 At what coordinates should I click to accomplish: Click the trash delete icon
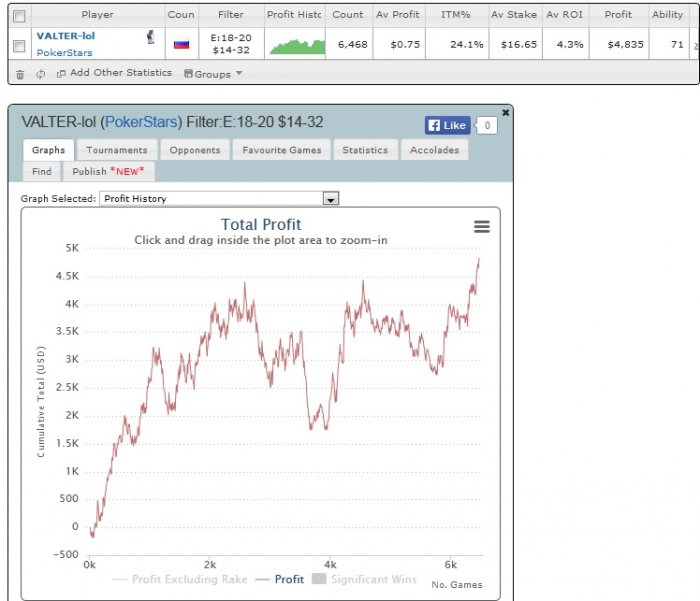[x=20, y=75]
